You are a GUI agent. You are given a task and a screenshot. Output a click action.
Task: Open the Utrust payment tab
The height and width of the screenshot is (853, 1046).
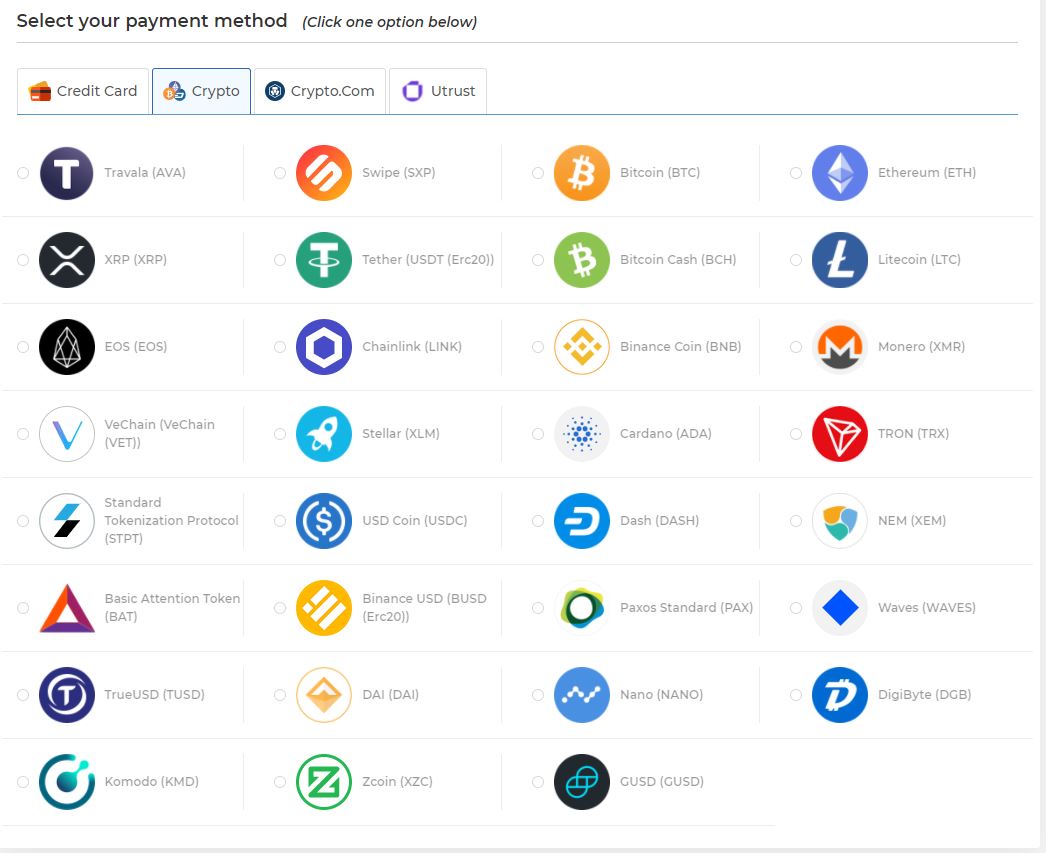pos(438,91)
